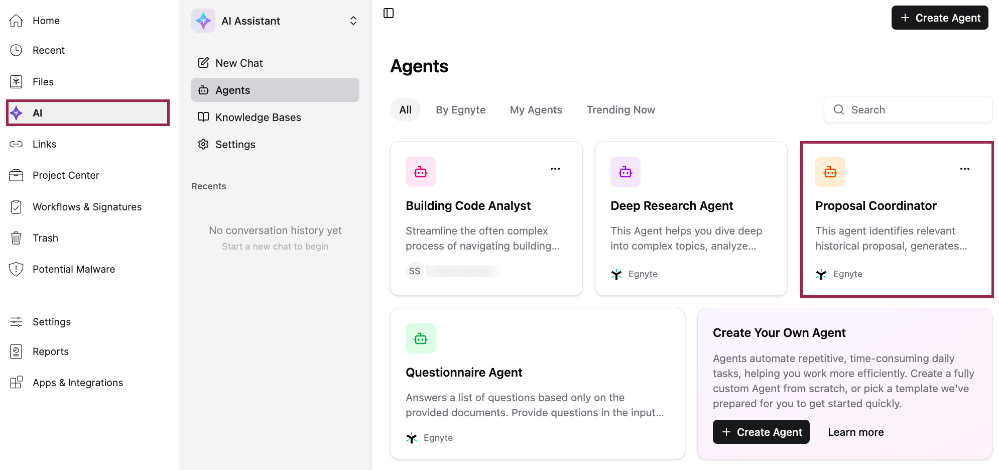Screen dimensions: 999x470
Task: Go to Project Center in sidebar
Action: click(x=66, y=175)
